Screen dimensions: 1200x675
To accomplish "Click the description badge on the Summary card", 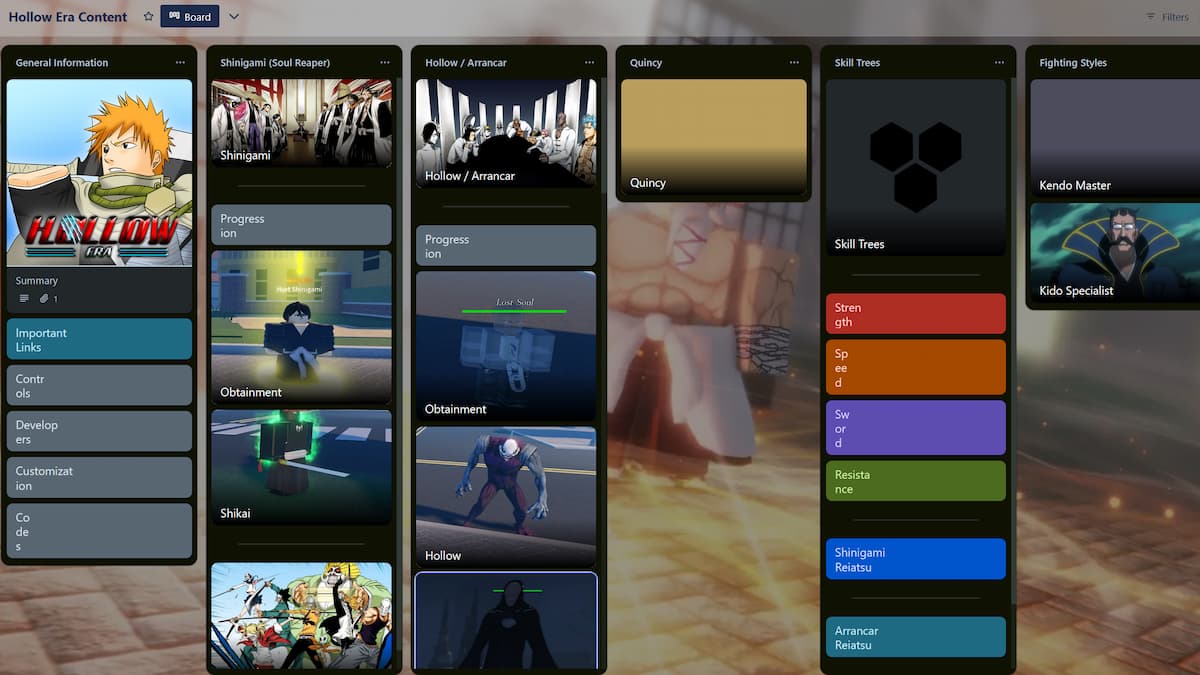I will click(x=23, y=297).
